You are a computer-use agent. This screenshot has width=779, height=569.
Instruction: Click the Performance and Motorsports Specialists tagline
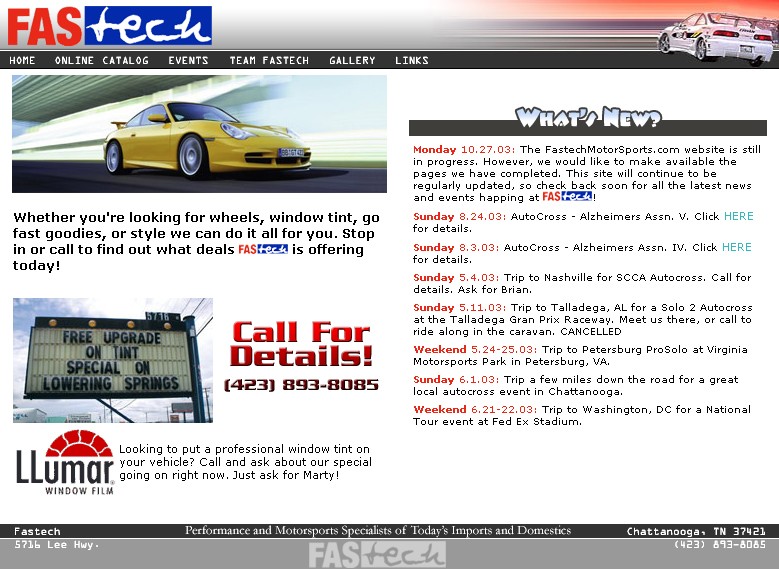coord(378,530)
